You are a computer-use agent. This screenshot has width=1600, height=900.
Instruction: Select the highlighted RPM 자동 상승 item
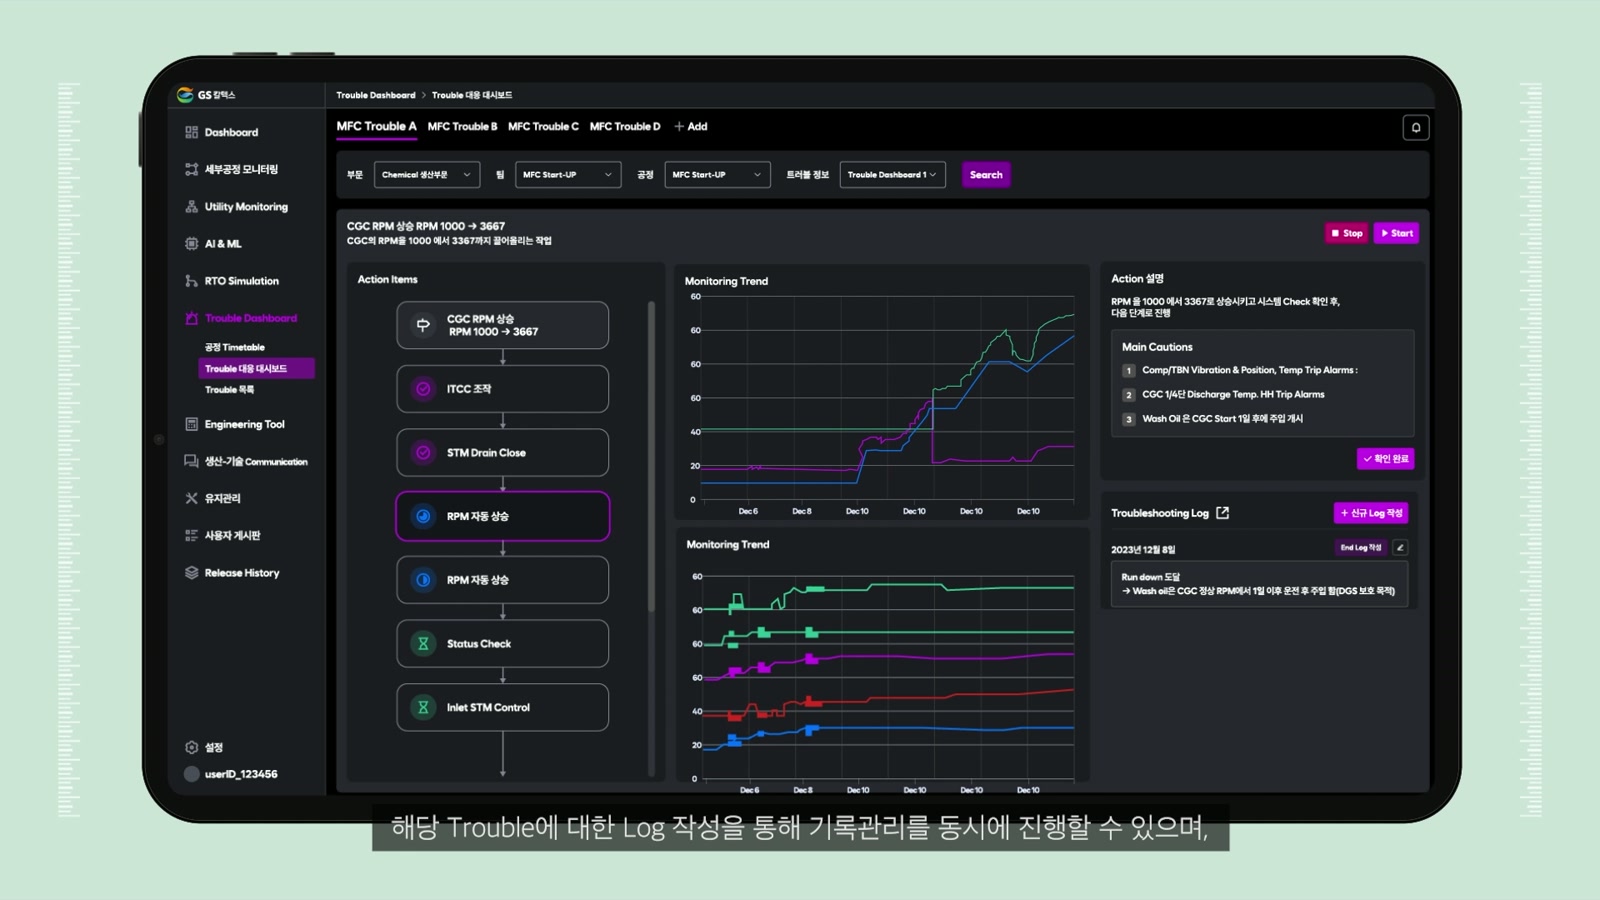click(x=503, y=516)
